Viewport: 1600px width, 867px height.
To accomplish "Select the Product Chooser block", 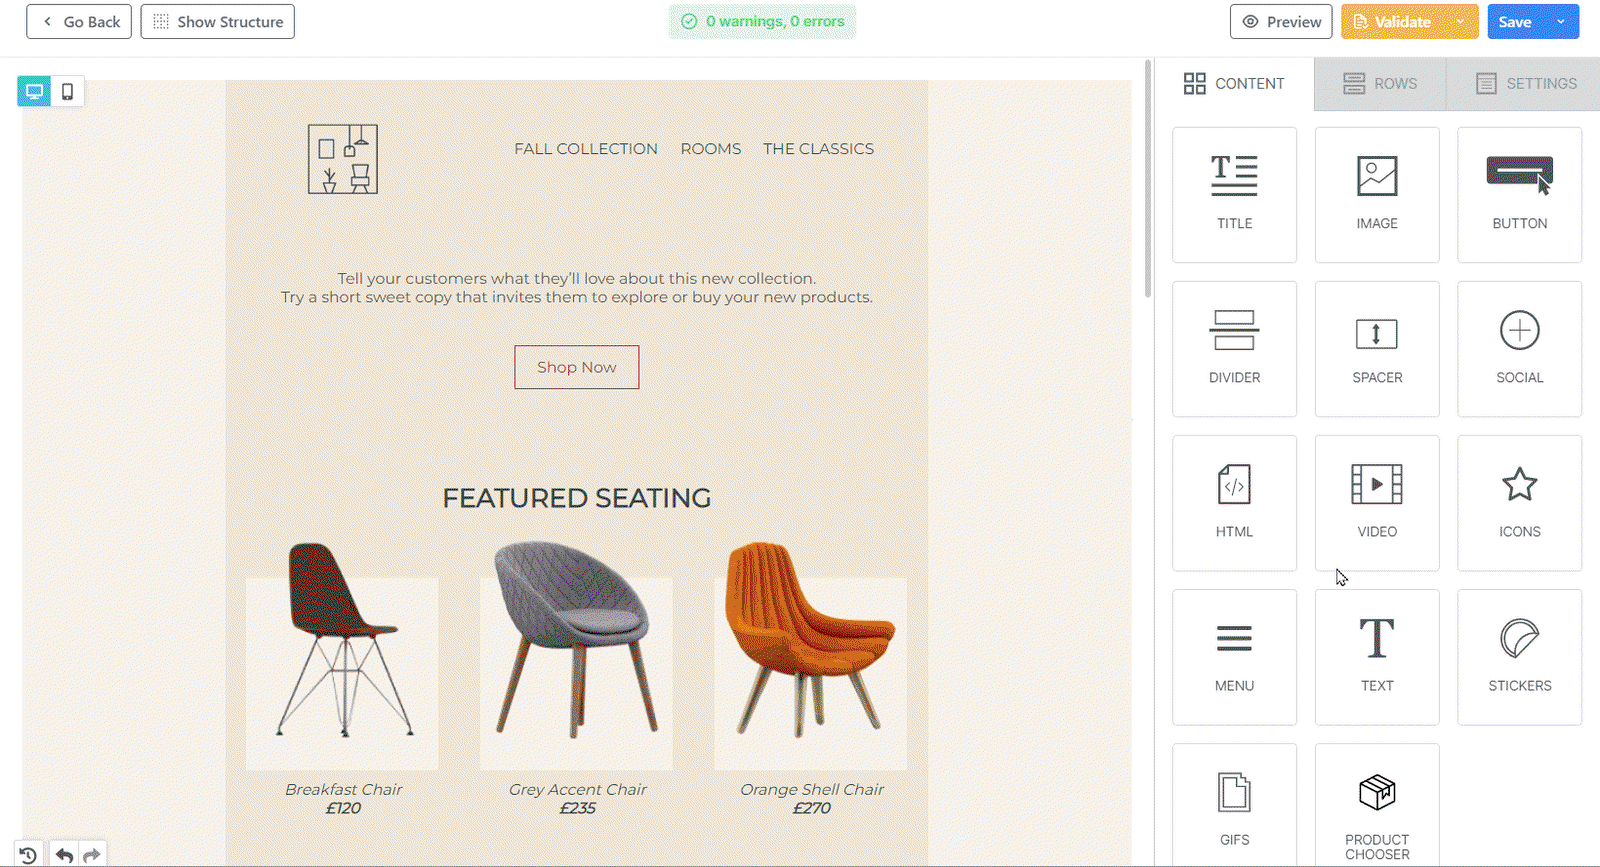I will [x=1377, y=805].
